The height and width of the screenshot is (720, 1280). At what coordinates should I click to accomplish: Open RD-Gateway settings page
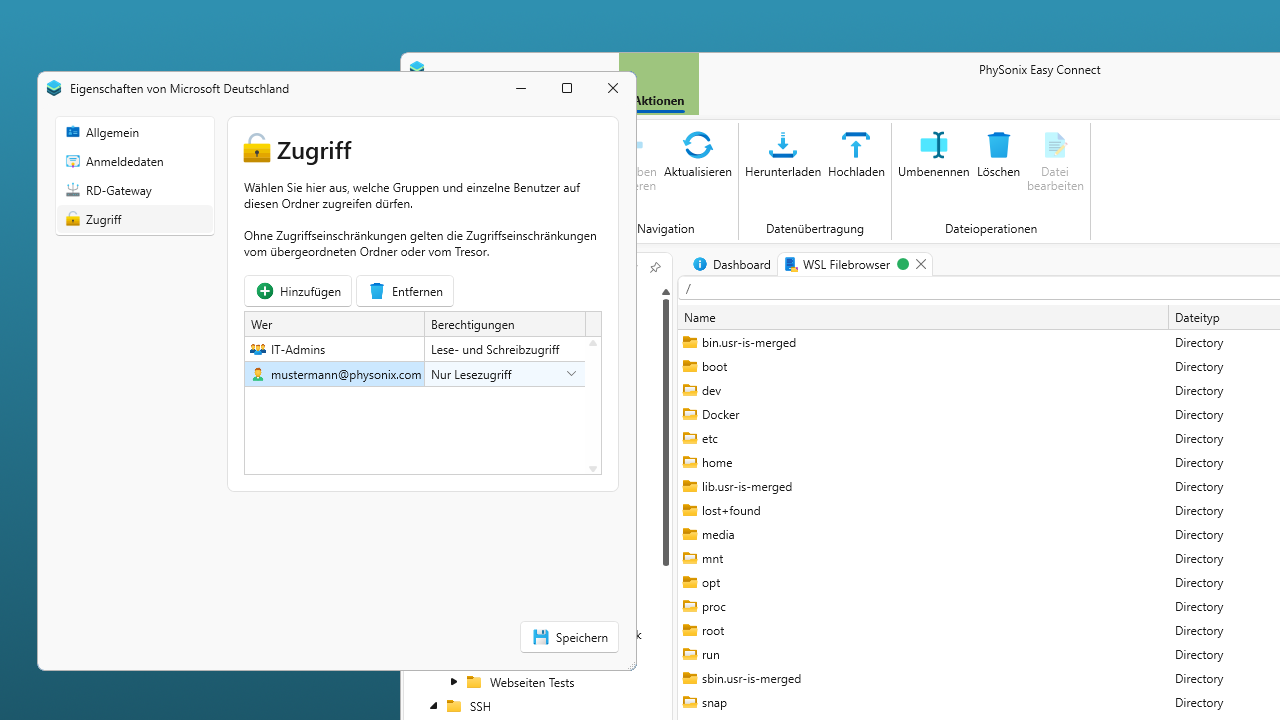pyautogui.click(x=118, y=190)
